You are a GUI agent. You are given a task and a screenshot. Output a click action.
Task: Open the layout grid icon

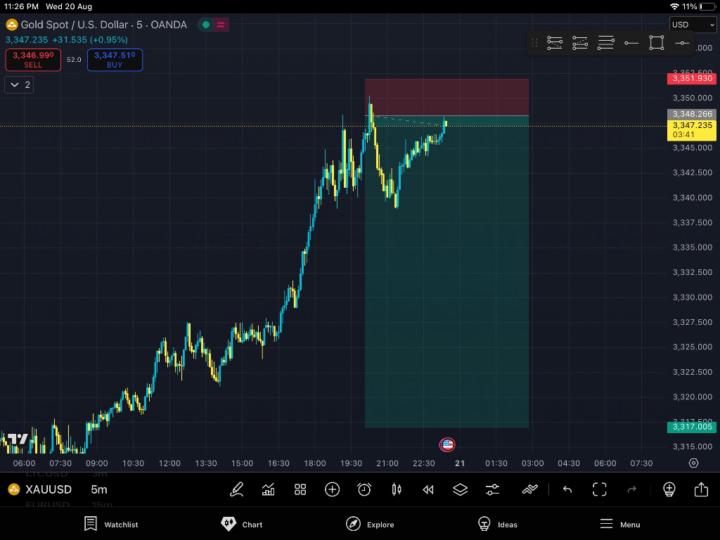click(300, 489)
